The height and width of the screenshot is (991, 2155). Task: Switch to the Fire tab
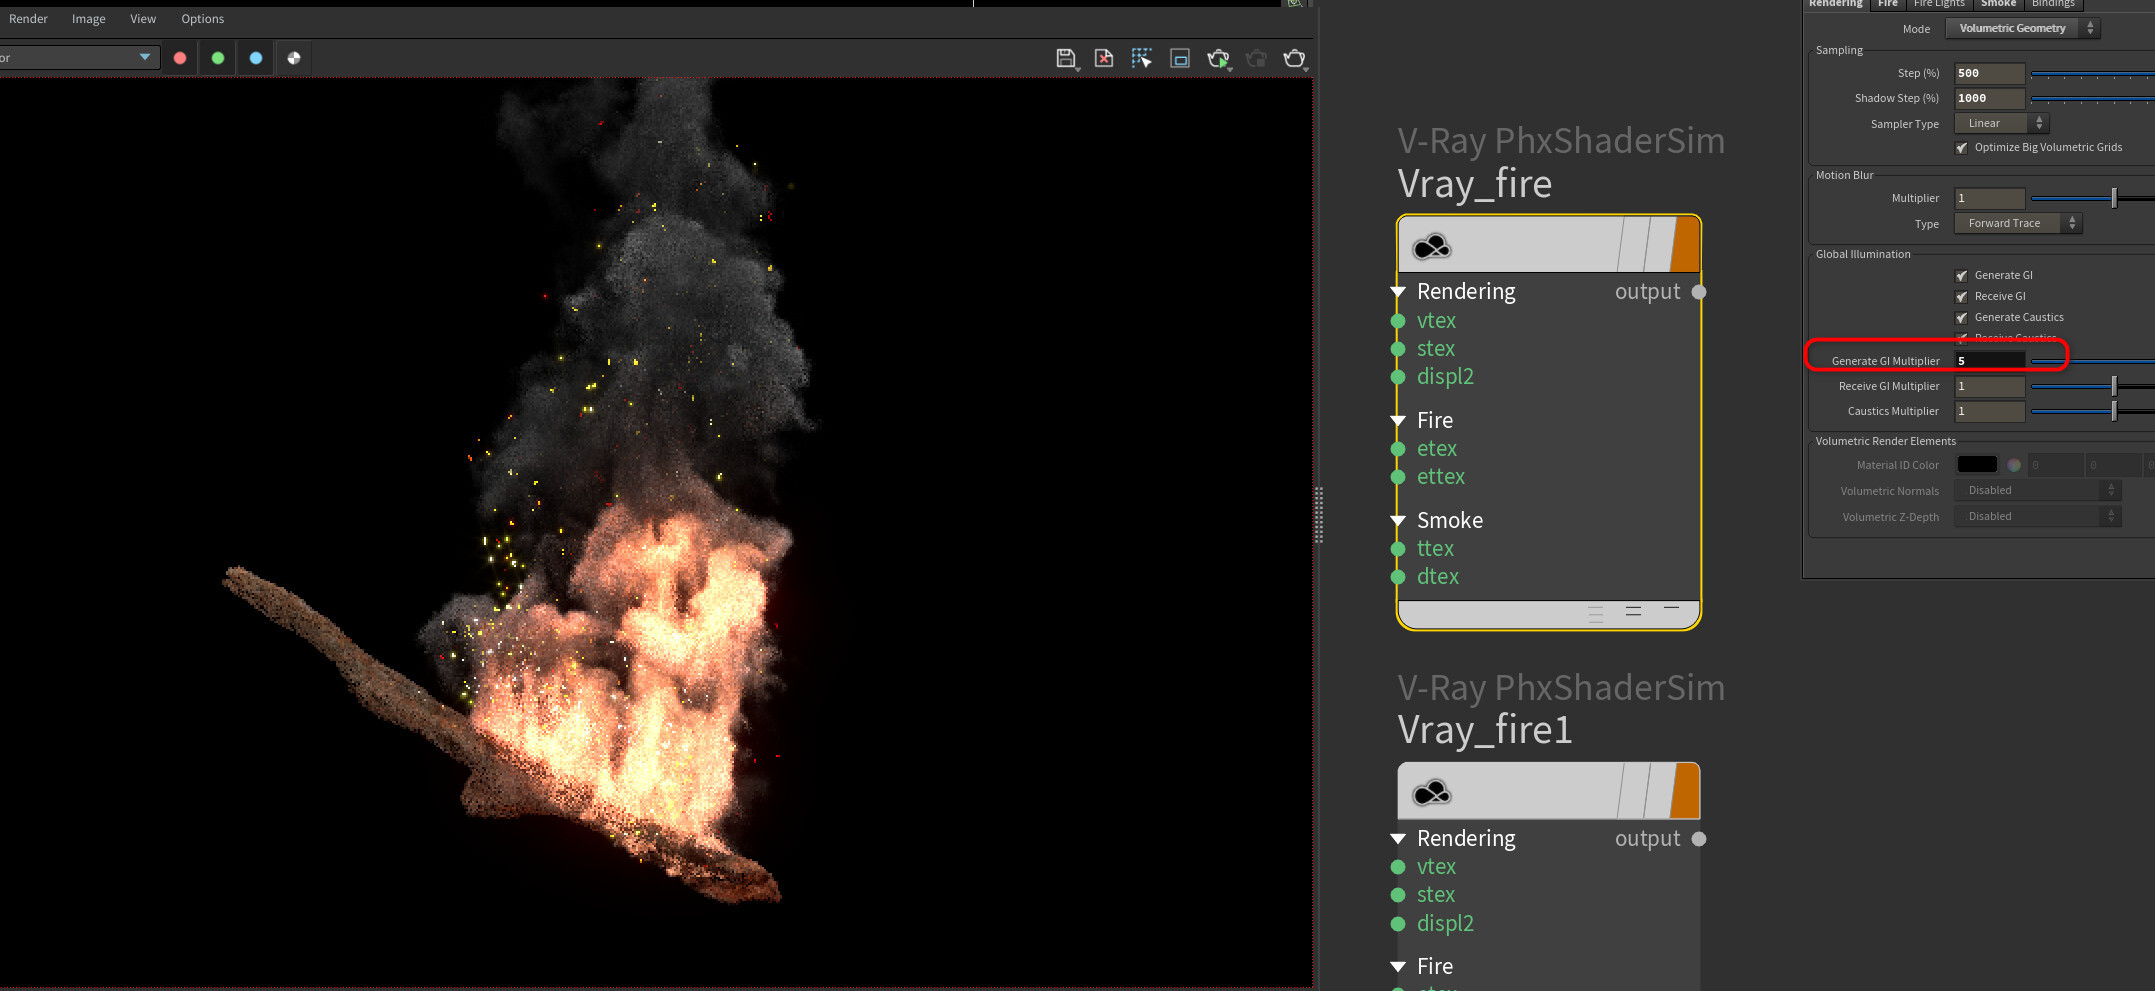[1888, 4]
